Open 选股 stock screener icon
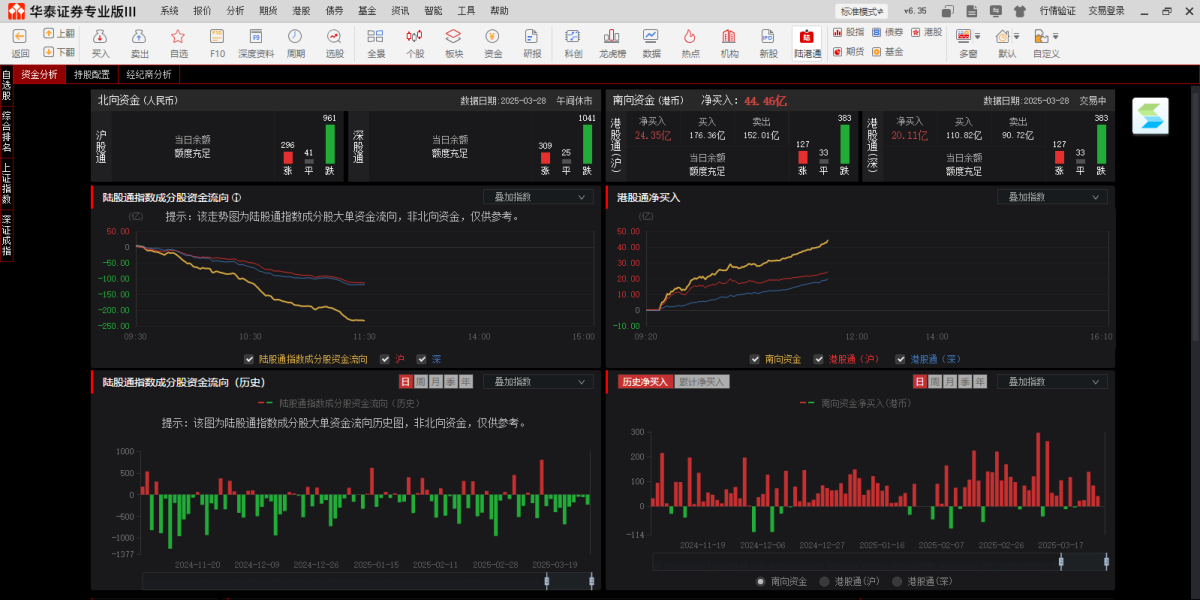The height and width of the screenshot is (600, 1200). point(335,41)
